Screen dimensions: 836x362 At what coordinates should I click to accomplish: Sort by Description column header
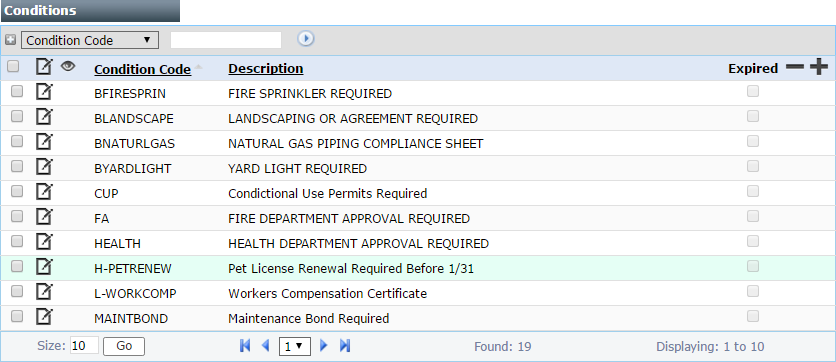tap(266, 69)
